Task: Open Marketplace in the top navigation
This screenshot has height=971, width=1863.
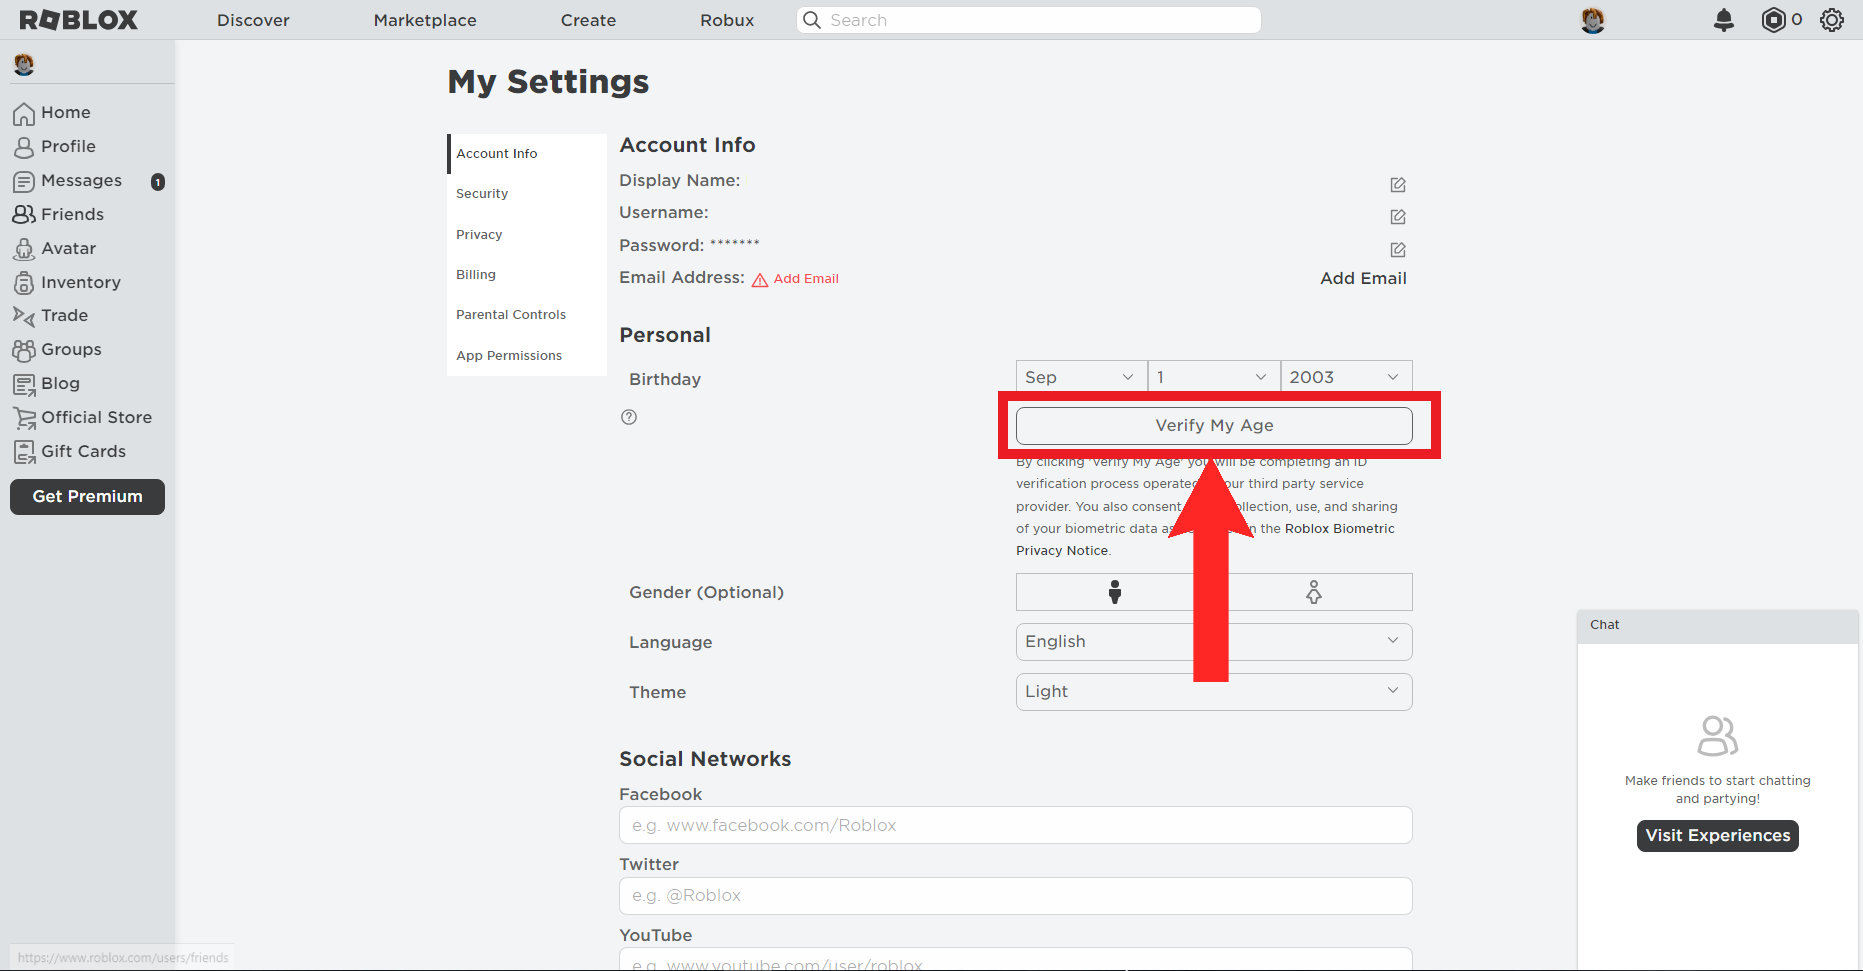Action: [x=425, y=20]
